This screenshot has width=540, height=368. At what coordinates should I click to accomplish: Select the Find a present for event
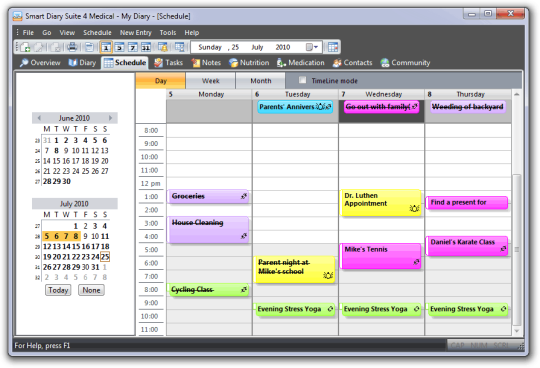click(x=467, y=202)
